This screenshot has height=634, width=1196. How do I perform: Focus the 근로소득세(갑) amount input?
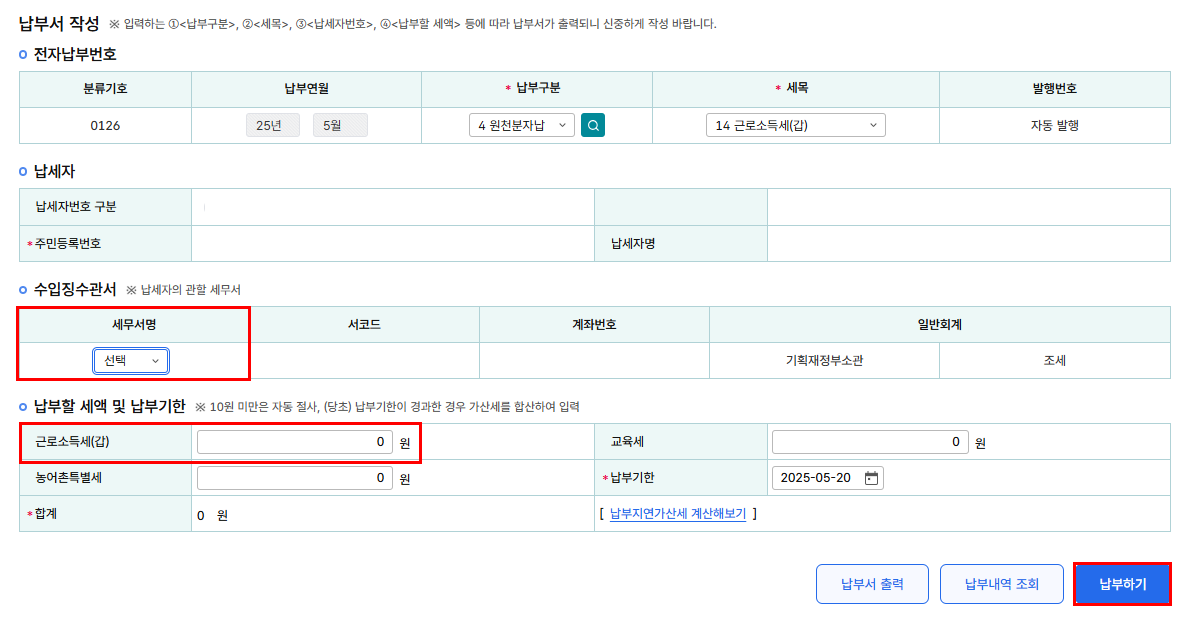pos(295,442)
